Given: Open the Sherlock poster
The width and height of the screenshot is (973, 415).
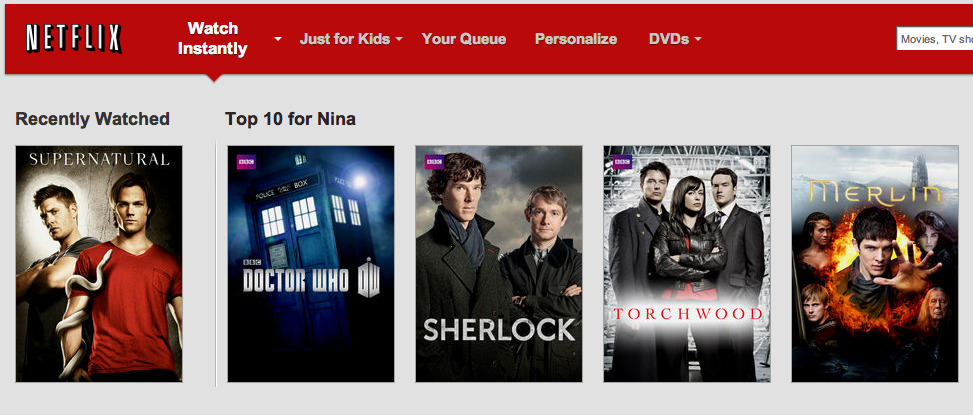Looking at the screenshot, I should click(x=499, y=264).
